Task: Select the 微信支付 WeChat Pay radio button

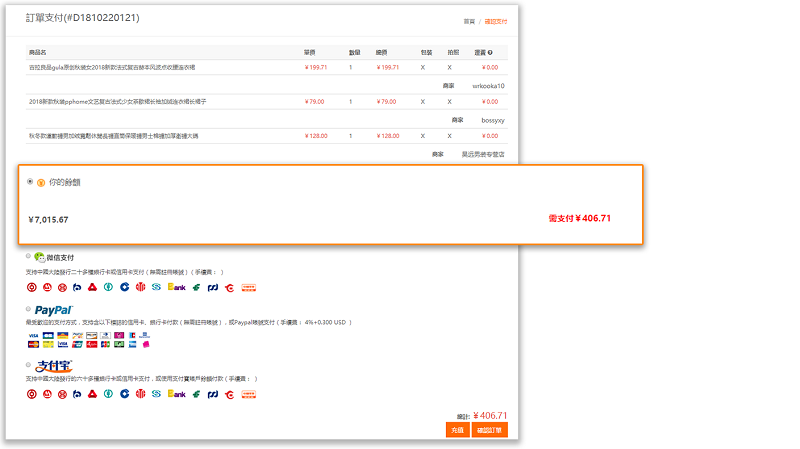Action: pyautogui.click(x=28, y=257)
